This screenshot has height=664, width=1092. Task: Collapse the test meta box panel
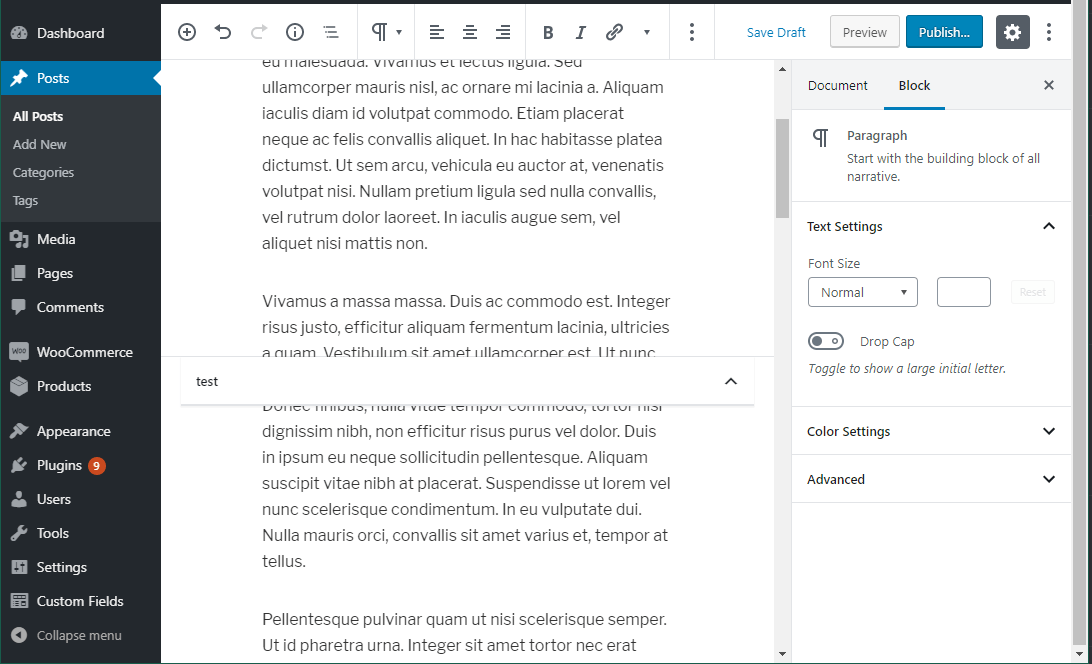tap(730, 381)
